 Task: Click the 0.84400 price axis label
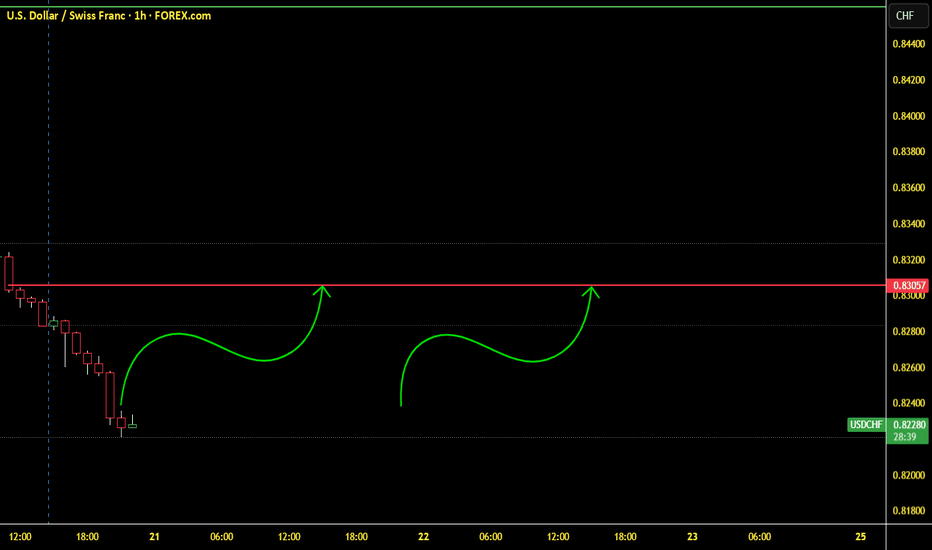tap(909, 44)
